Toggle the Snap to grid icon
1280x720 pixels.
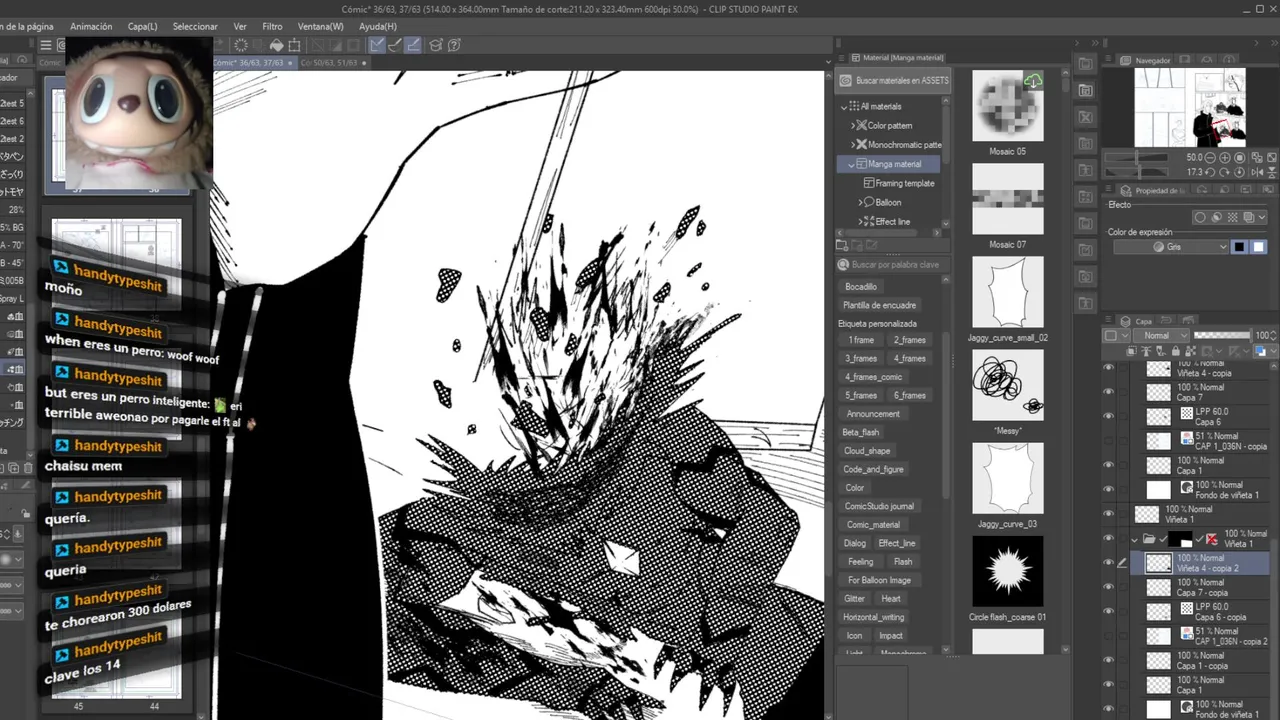pyautogui.click(x=412, y=45)
